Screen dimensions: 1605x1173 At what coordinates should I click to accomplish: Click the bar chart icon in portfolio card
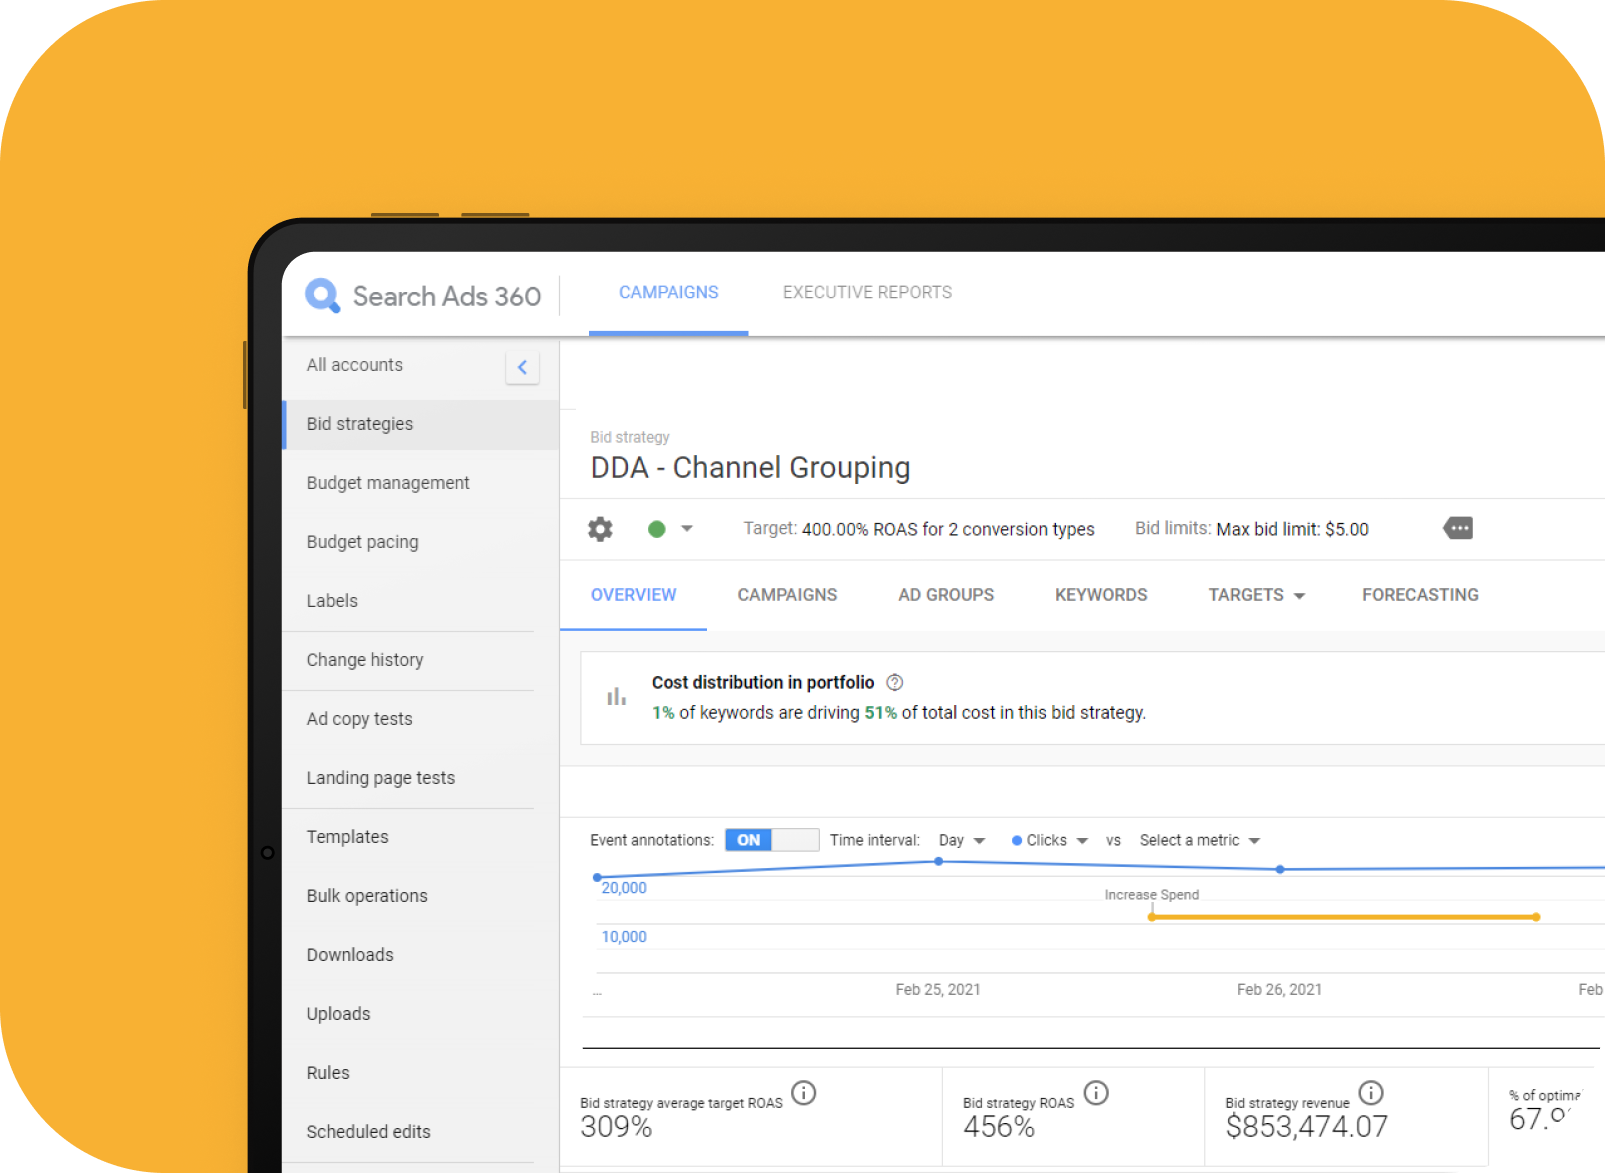pyautogui.click(x=616, y=697)
